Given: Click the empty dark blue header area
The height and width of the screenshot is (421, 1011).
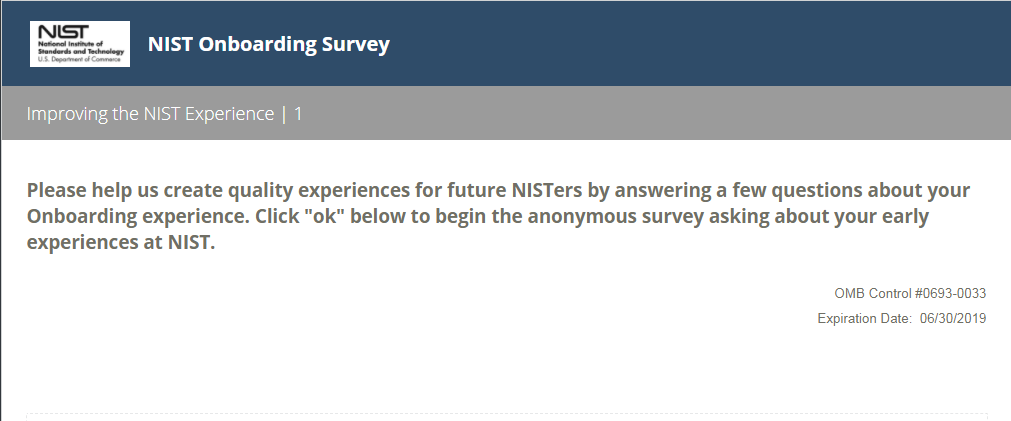Looking at the screenshot, I should (x=700, y=44).
